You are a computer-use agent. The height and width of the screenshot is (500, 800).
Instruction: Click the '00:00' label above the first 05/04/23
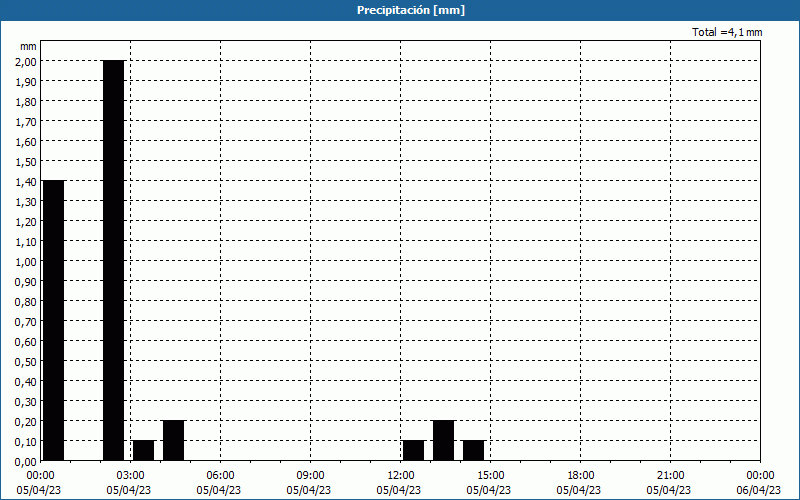click(40, 476)
